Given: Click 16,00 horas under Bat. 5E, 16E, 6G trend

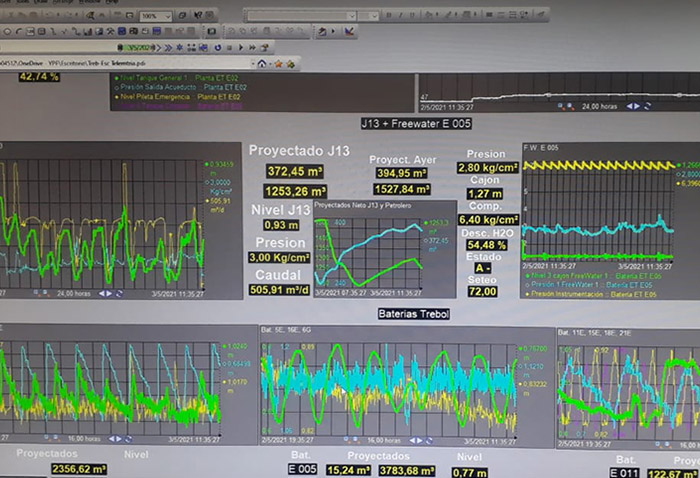Looking at the screenshot, I should [x=384, y=441].
